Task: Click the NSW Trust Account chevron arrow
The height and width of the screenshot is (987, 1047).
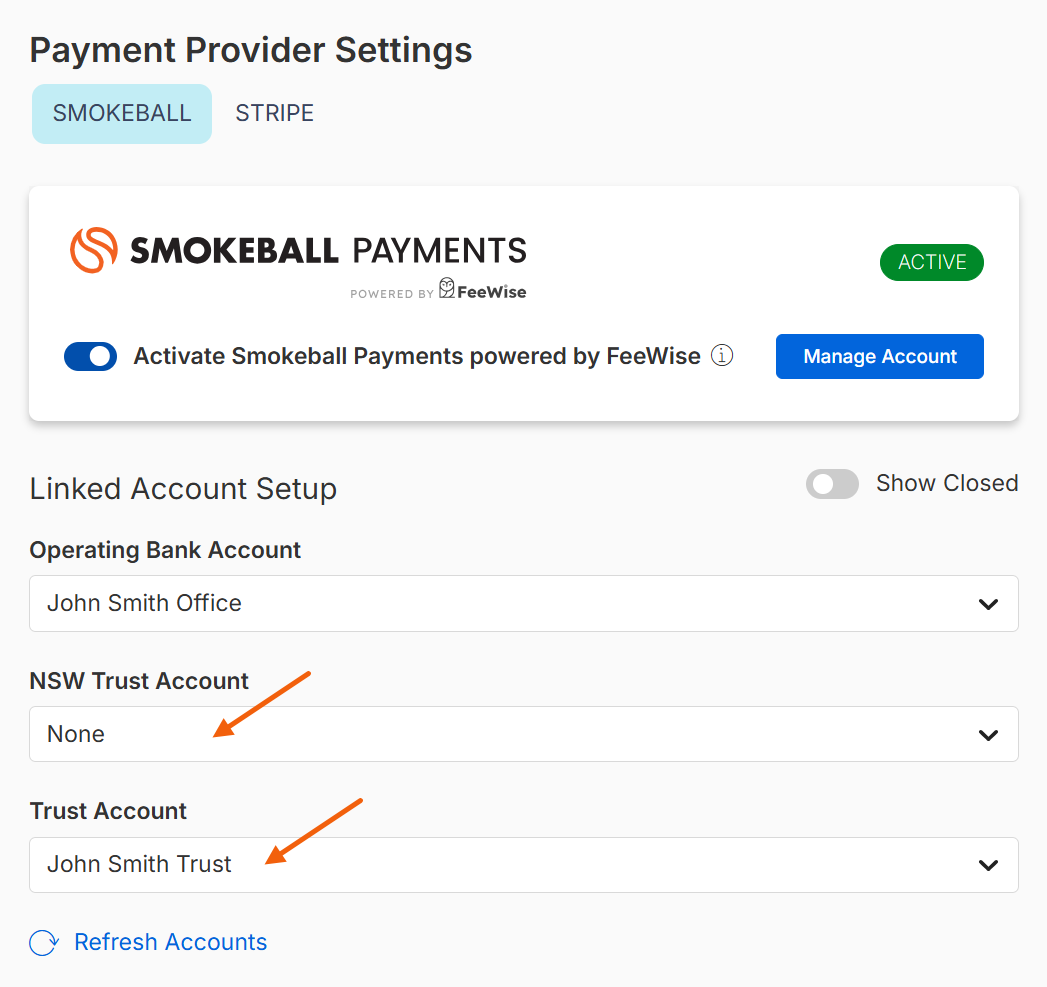Action: click(x=988, y=735)
